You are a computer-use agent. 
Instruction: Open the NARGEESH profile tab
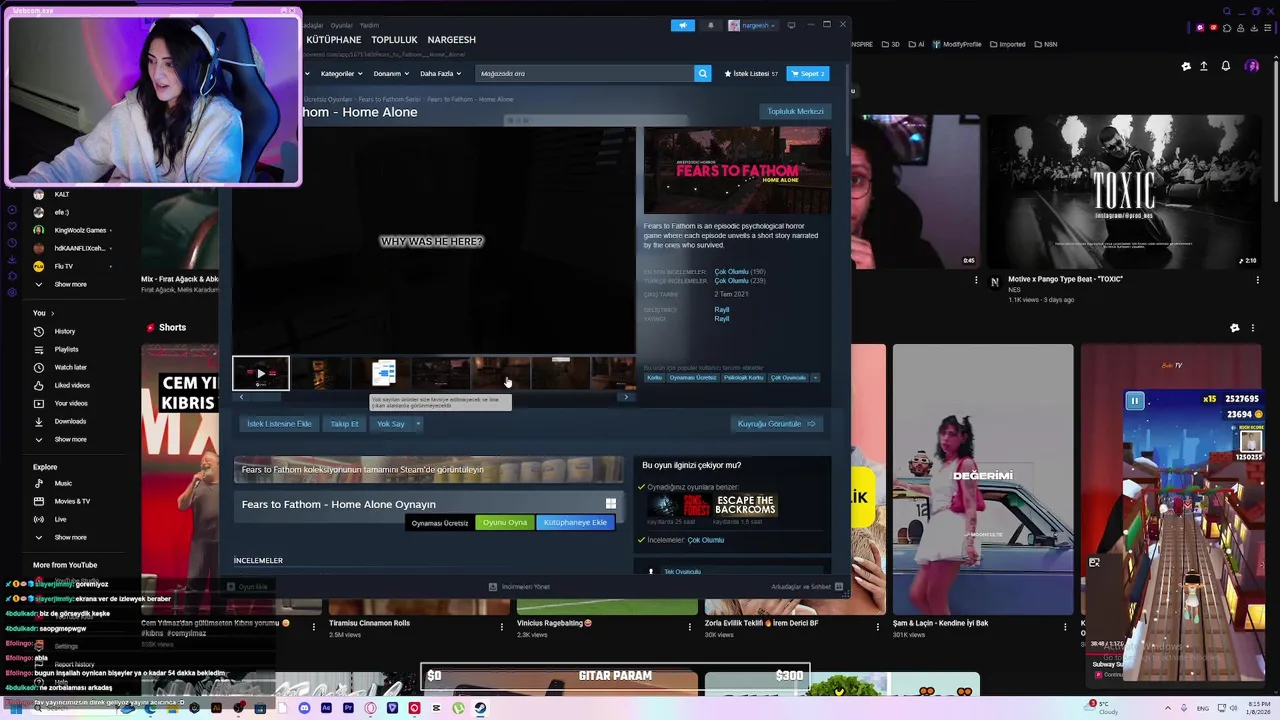tap(451, 40)
